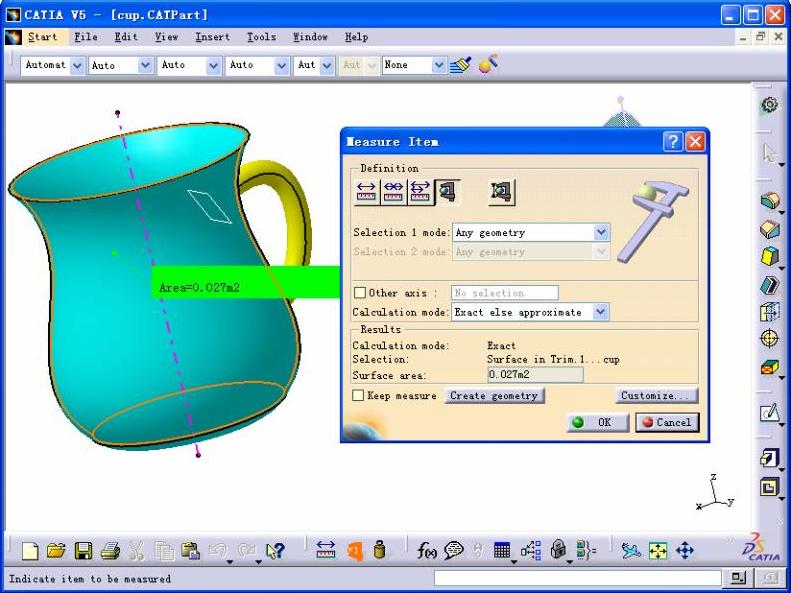Select the Measure Between mode icon in dialog

[366, 192]
